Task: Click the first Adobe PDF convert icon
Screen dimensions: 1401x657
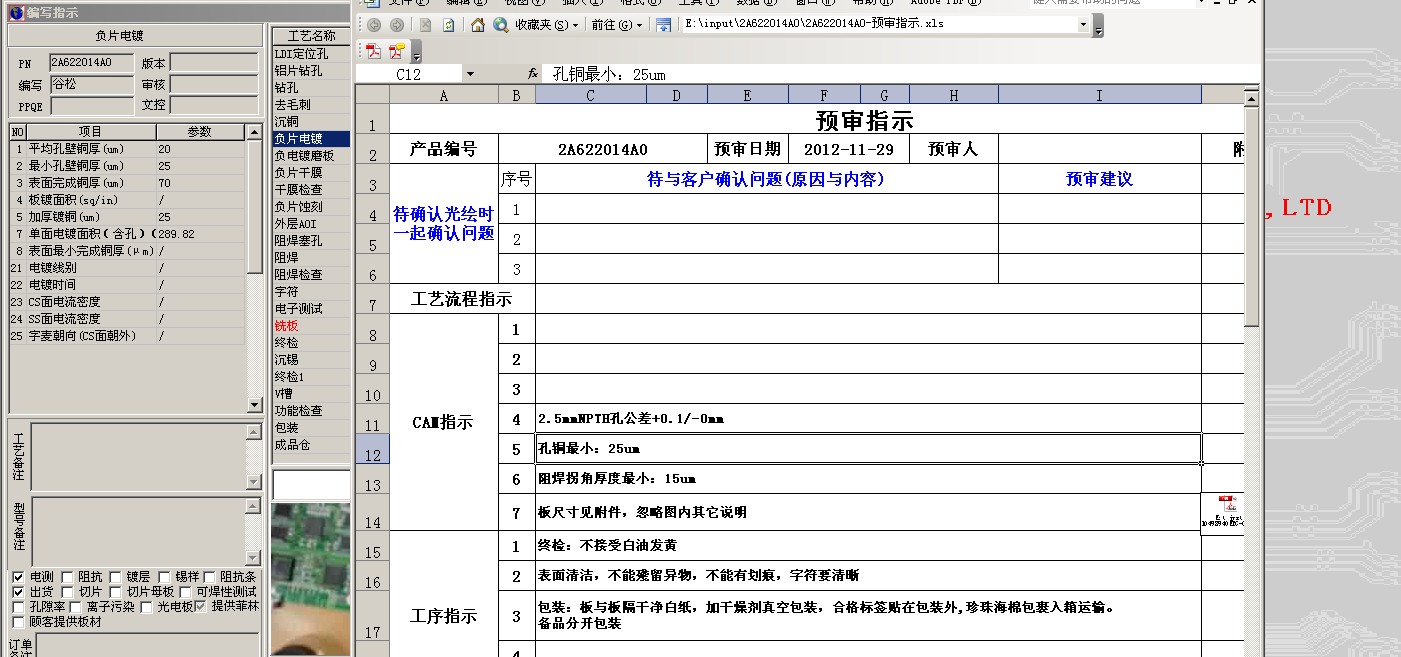Action: (373, 52)
